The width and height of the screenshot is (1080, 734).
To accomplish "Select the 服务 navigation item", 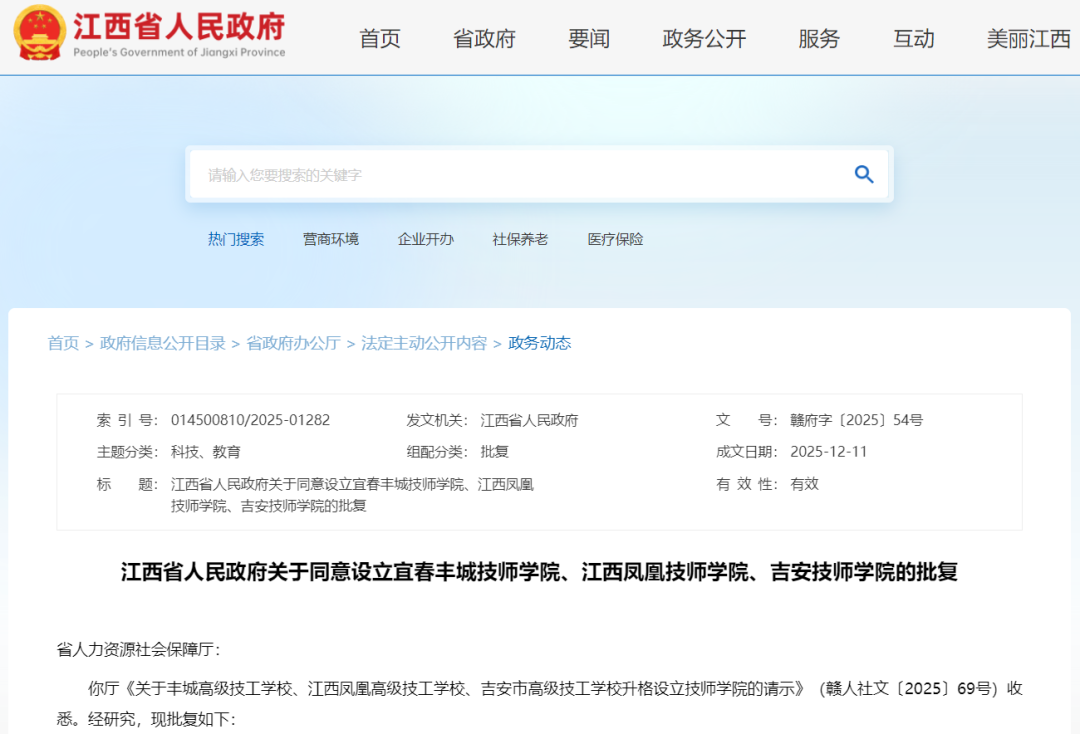I will (820, 39).
